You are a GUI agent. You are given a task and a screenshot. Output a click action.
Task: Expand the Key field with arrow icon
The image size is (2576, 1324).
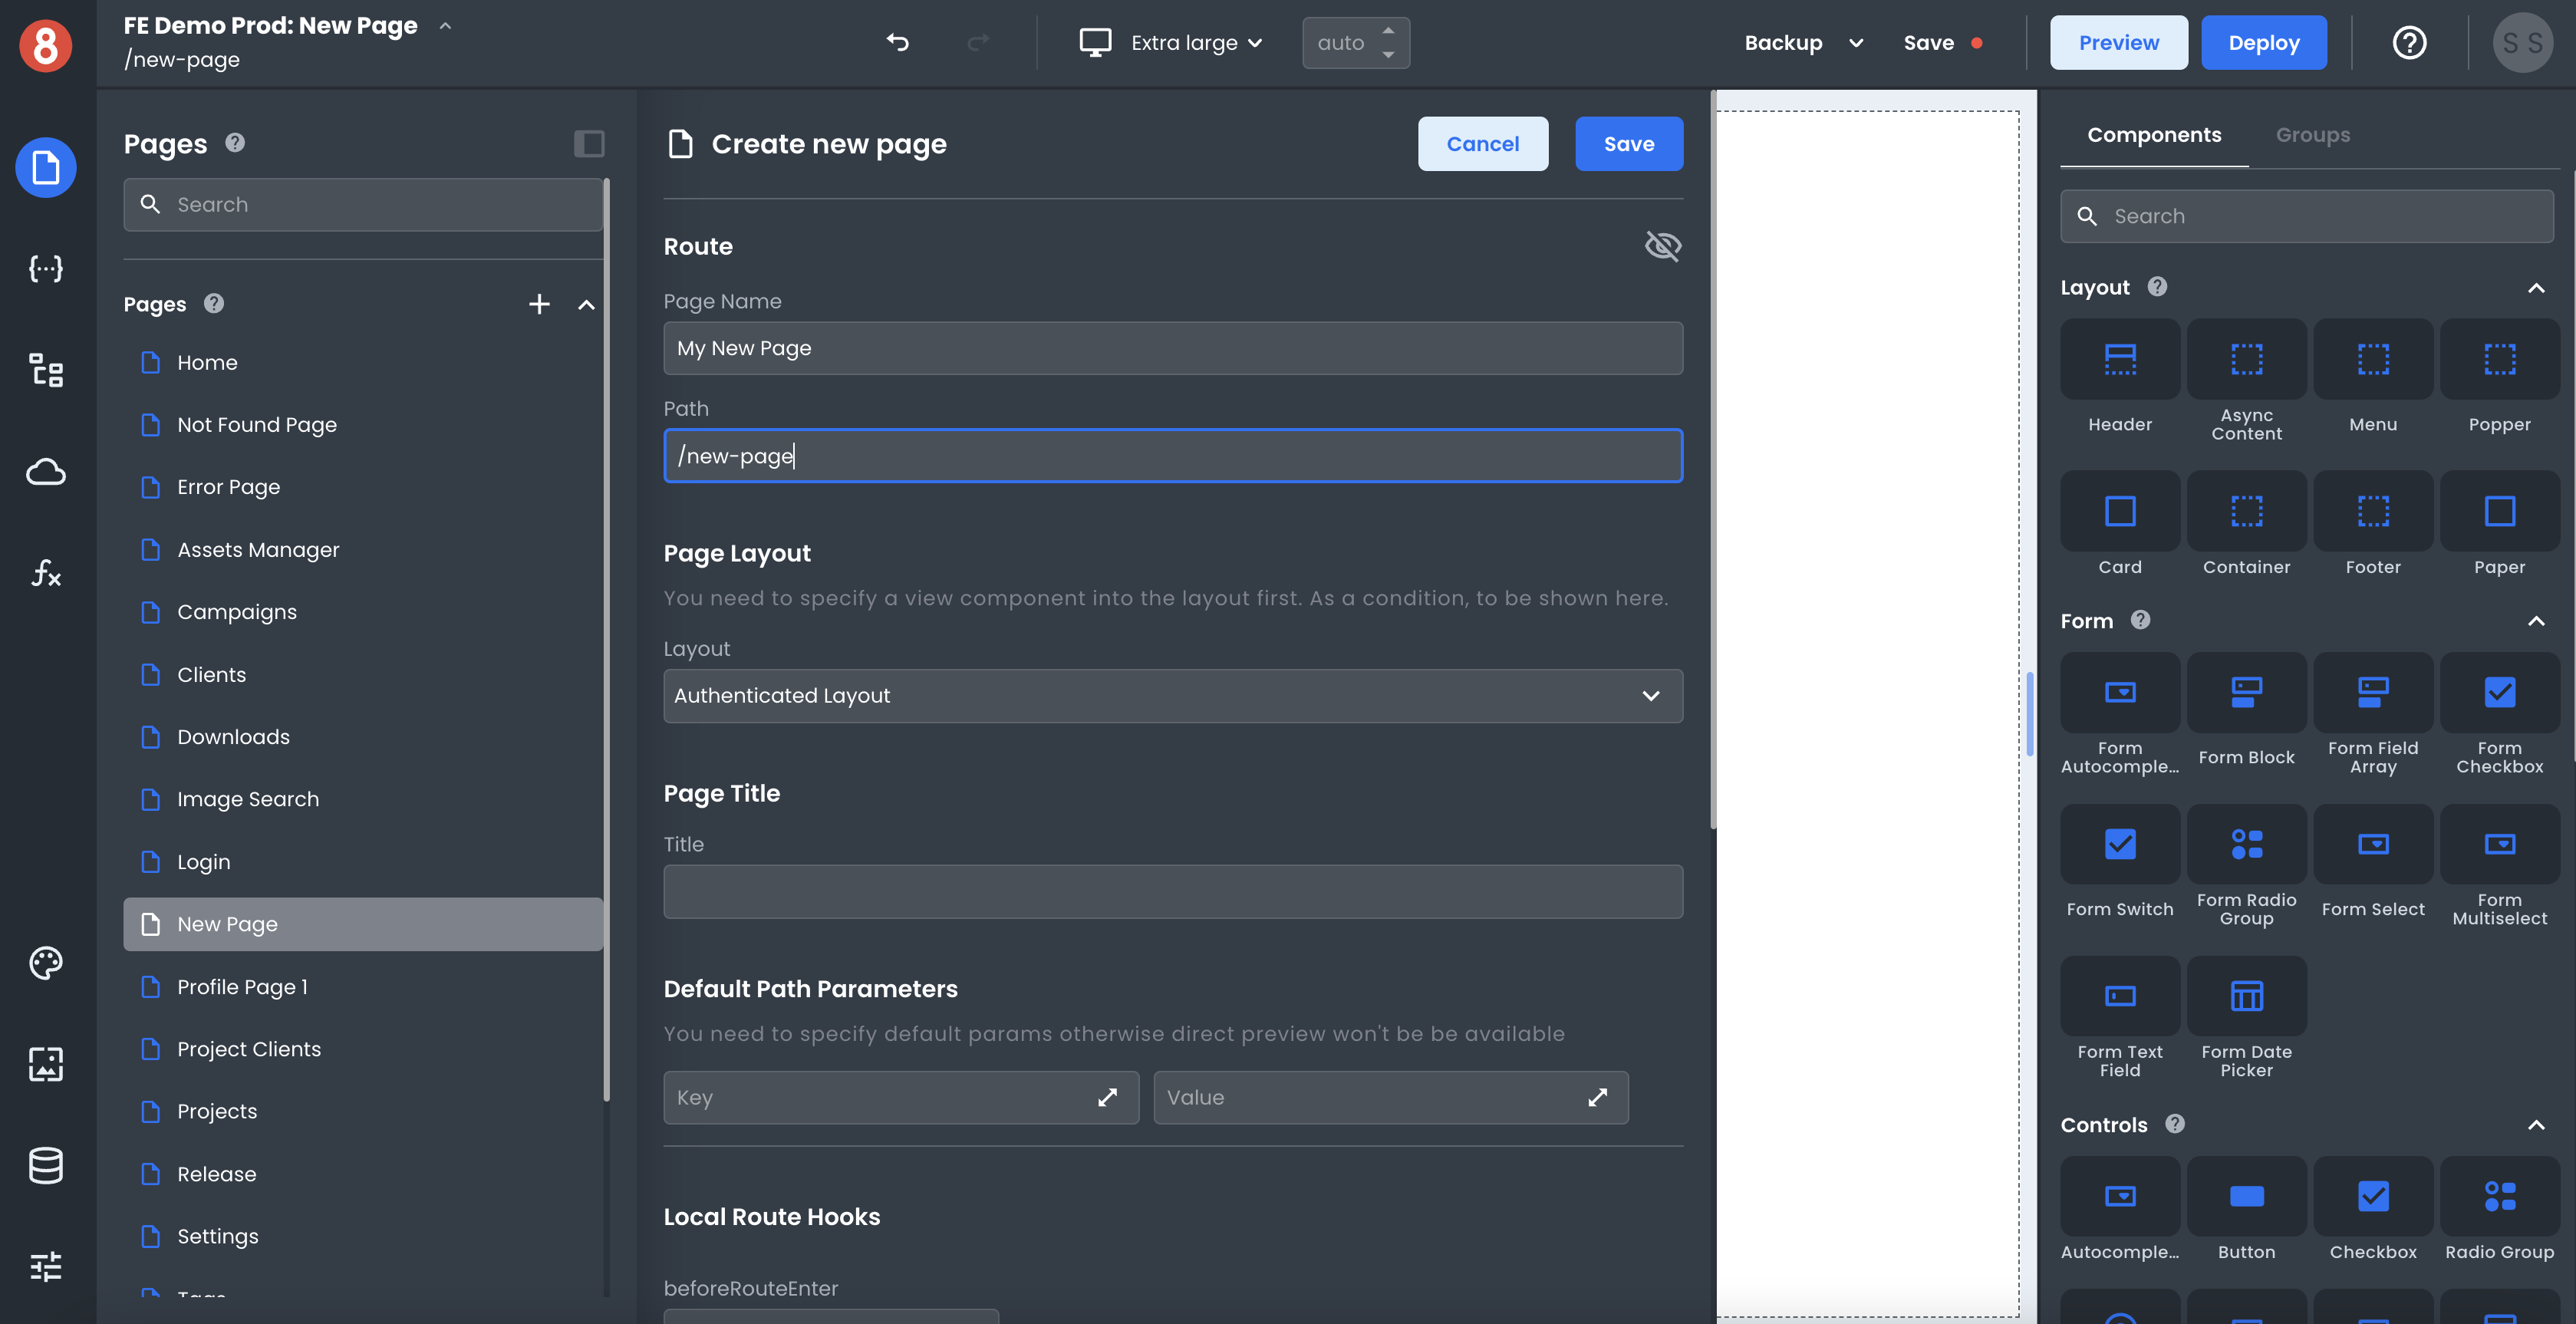(1107, 1097)
